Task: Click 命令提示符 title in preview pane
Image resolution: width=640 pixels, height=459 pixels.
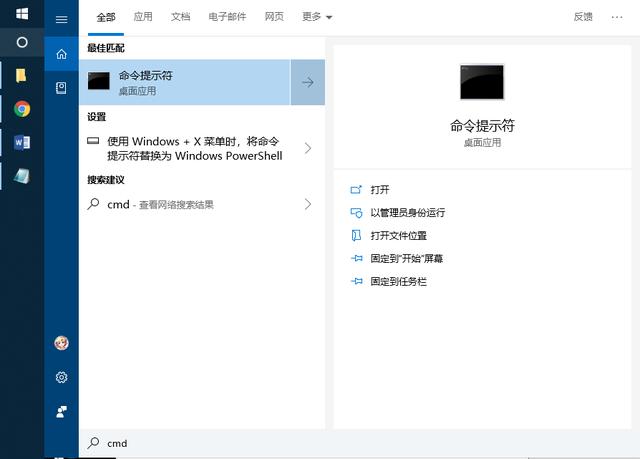Action: pos(482,126)
